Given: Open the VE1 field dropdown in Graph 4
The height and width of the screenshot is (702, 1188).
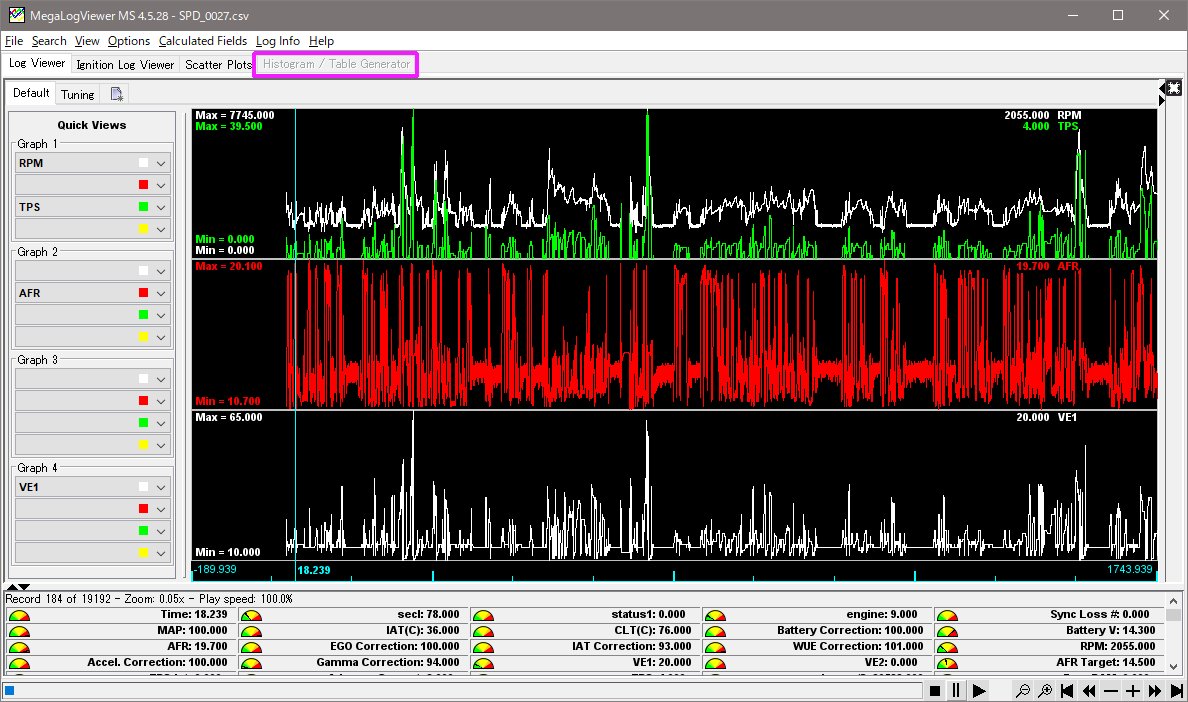Looking at the screenshot, I should click(x=161, y=487).
